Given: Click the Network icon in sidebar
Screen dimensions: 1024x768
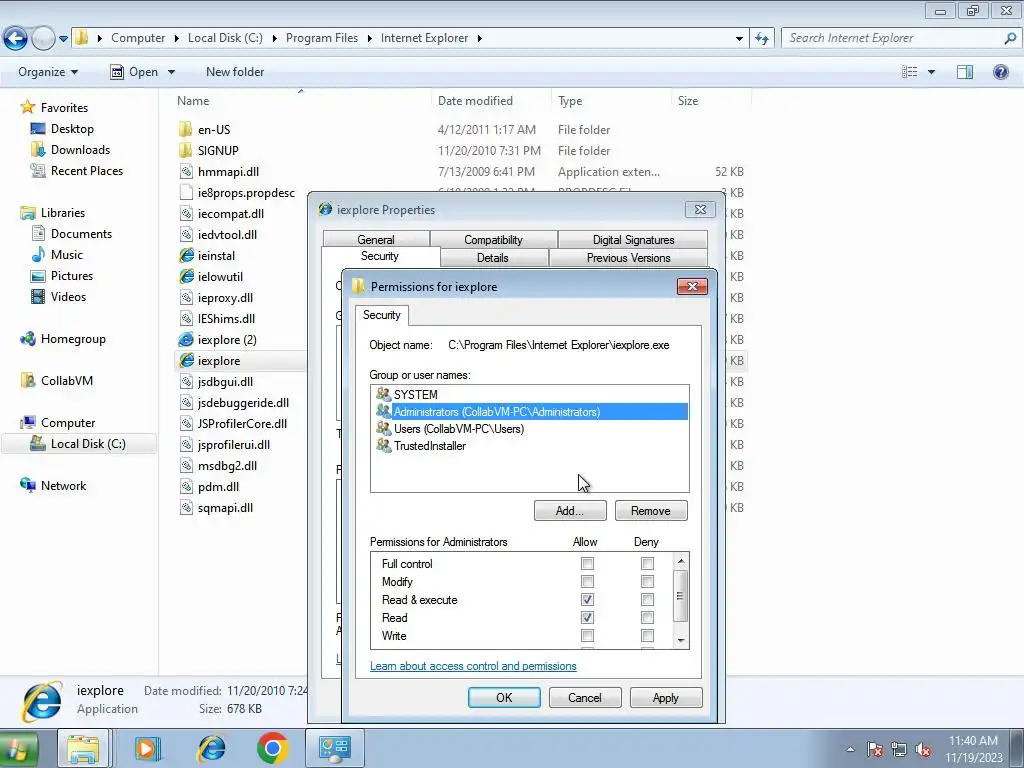Looking at the screenshot, I should click(x=27, y=485).
